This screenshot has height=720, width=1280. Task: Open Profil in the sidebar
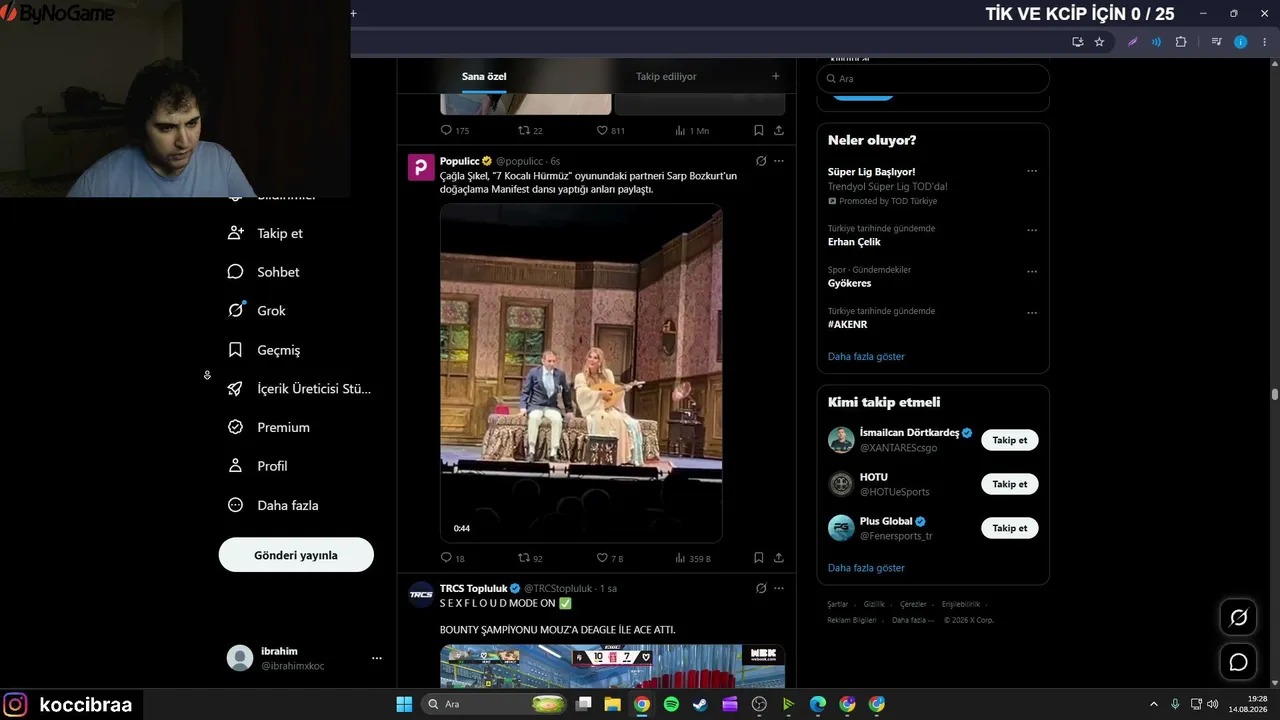pyautogui.click(x=257, y=466)
